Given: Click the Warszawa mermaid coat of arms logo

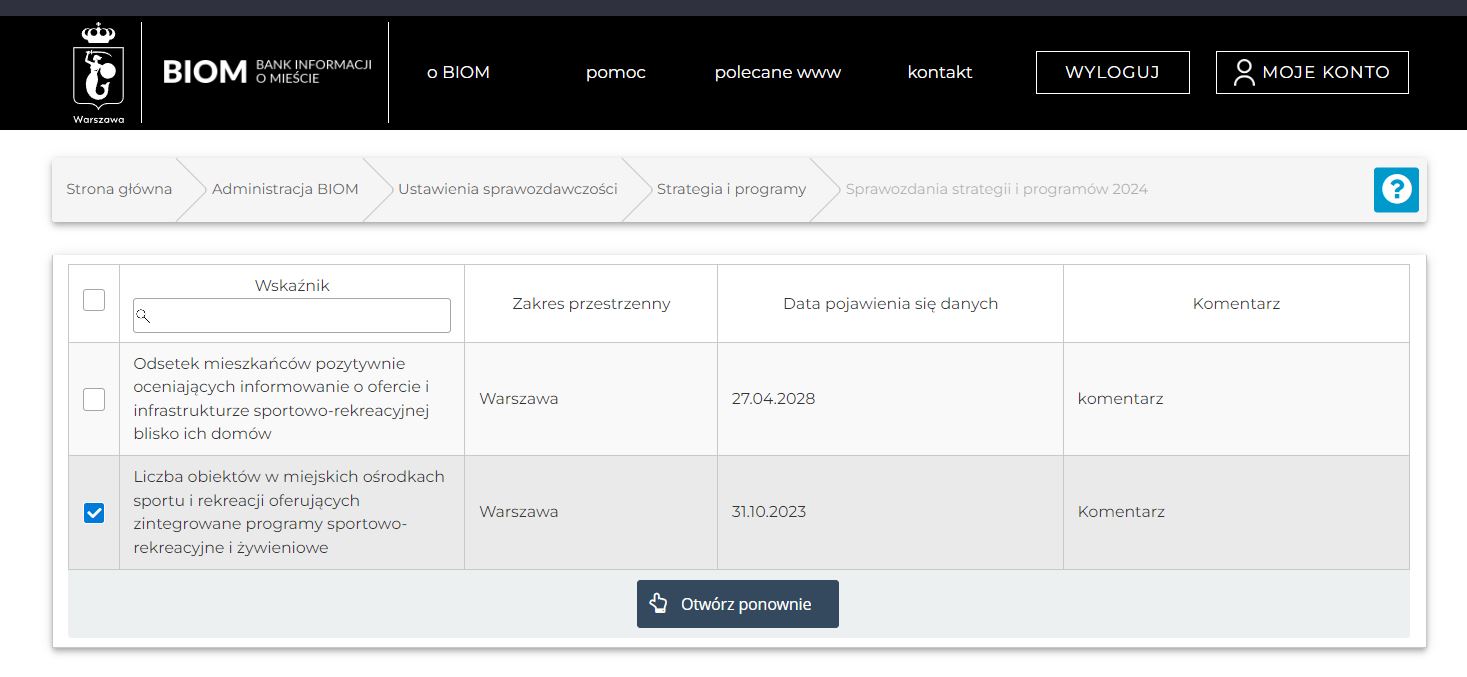Looking at the screenshot, I should pos(98,72).
